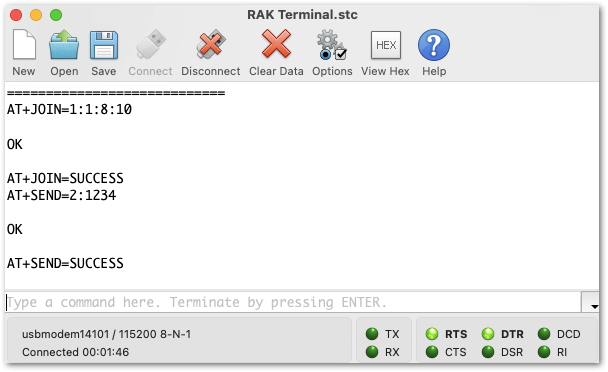This screenshot has width=608, height=372.
Task: Toggle the RTS signal indicator
Action: pyautogui.click(x=432, y=334)
